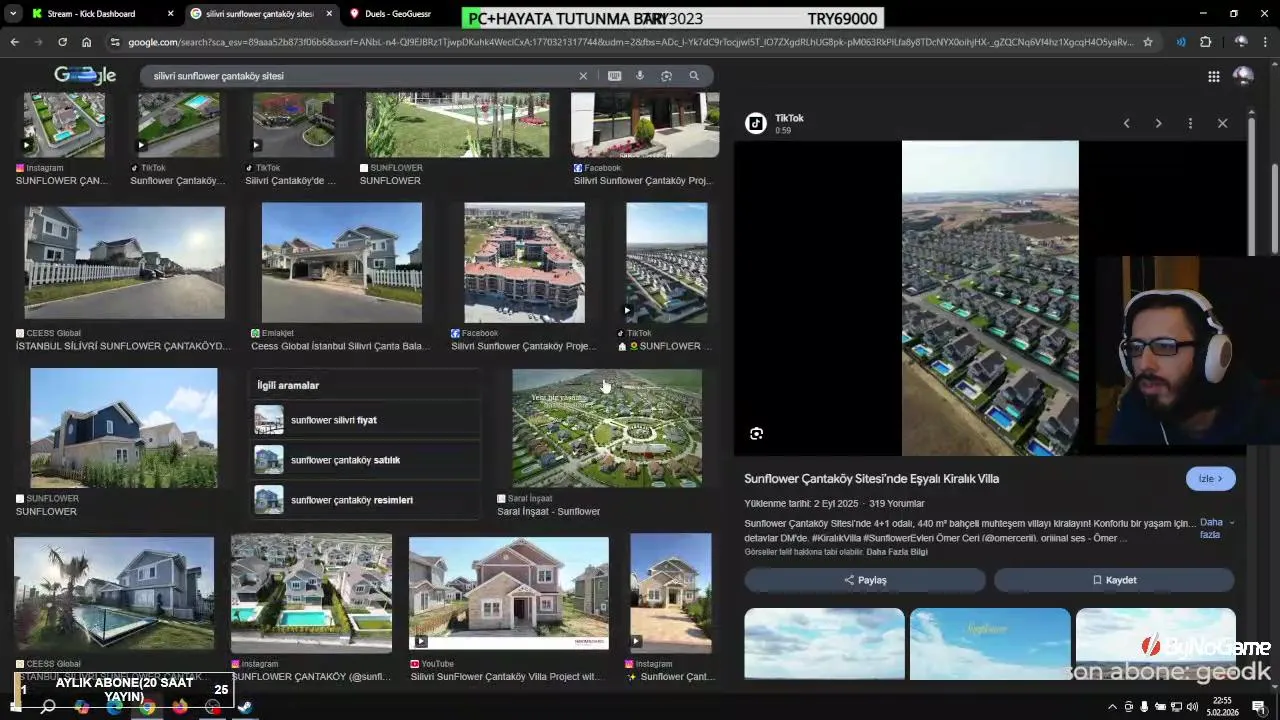Open the Instagram SUNFLOWER ÇANTAKÖY (@sunfl... thumbnail

pos(311,594)
